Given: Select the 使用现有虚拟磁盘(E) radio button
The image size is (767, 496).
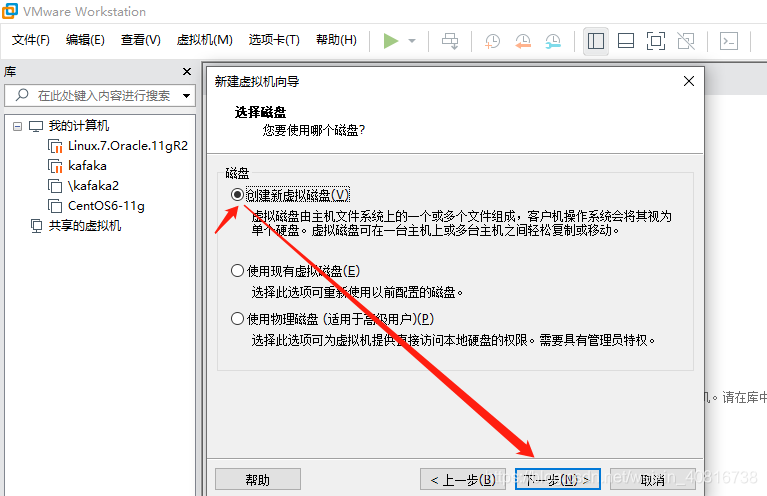Looking at the screenshot, I should [237, 271].
